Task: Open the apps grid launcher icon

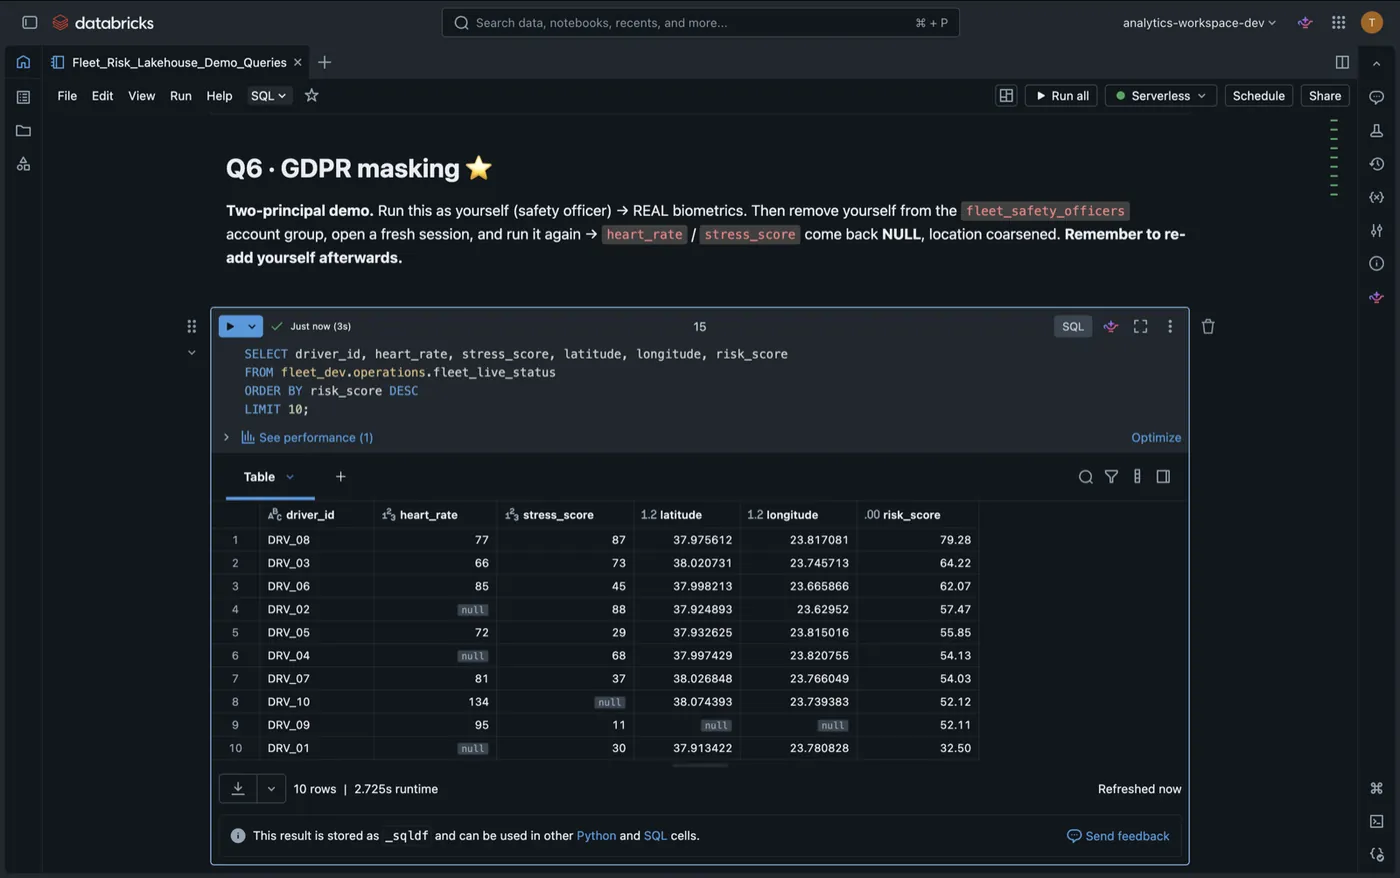Action: (x=1338, y=22)
